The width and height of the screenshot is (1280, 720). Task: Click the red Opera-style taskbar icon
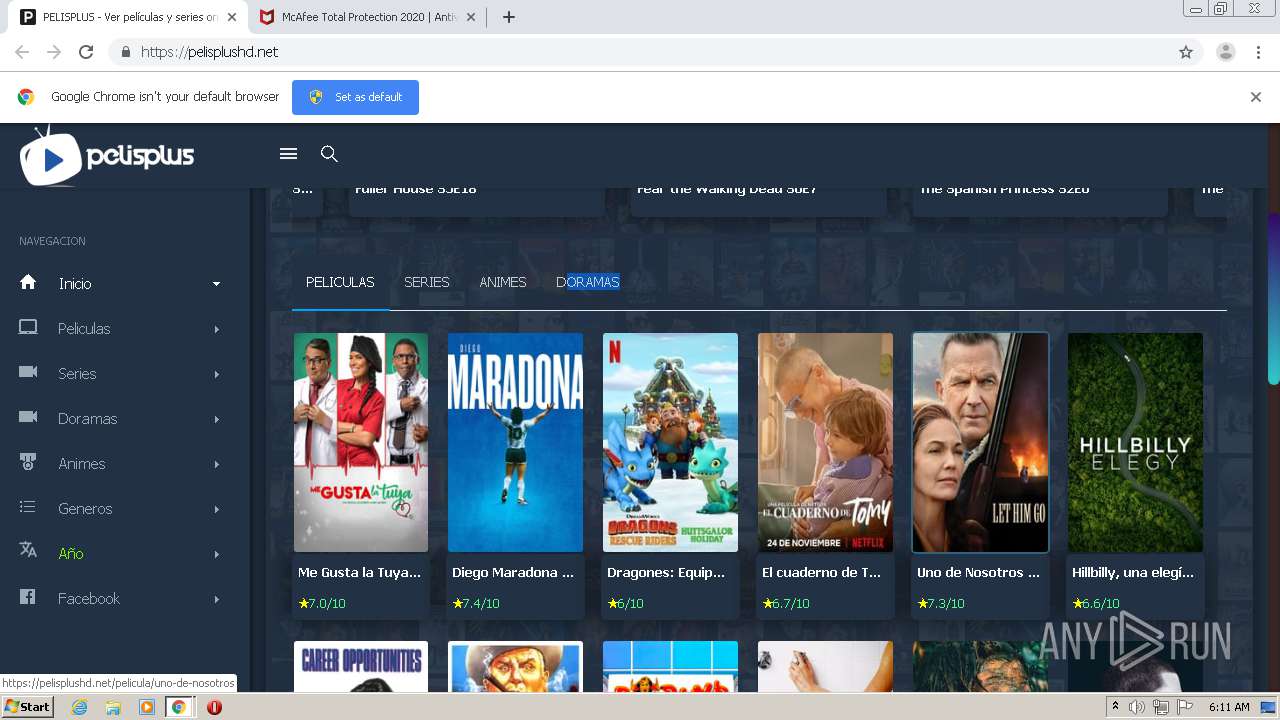click(214, 707)
